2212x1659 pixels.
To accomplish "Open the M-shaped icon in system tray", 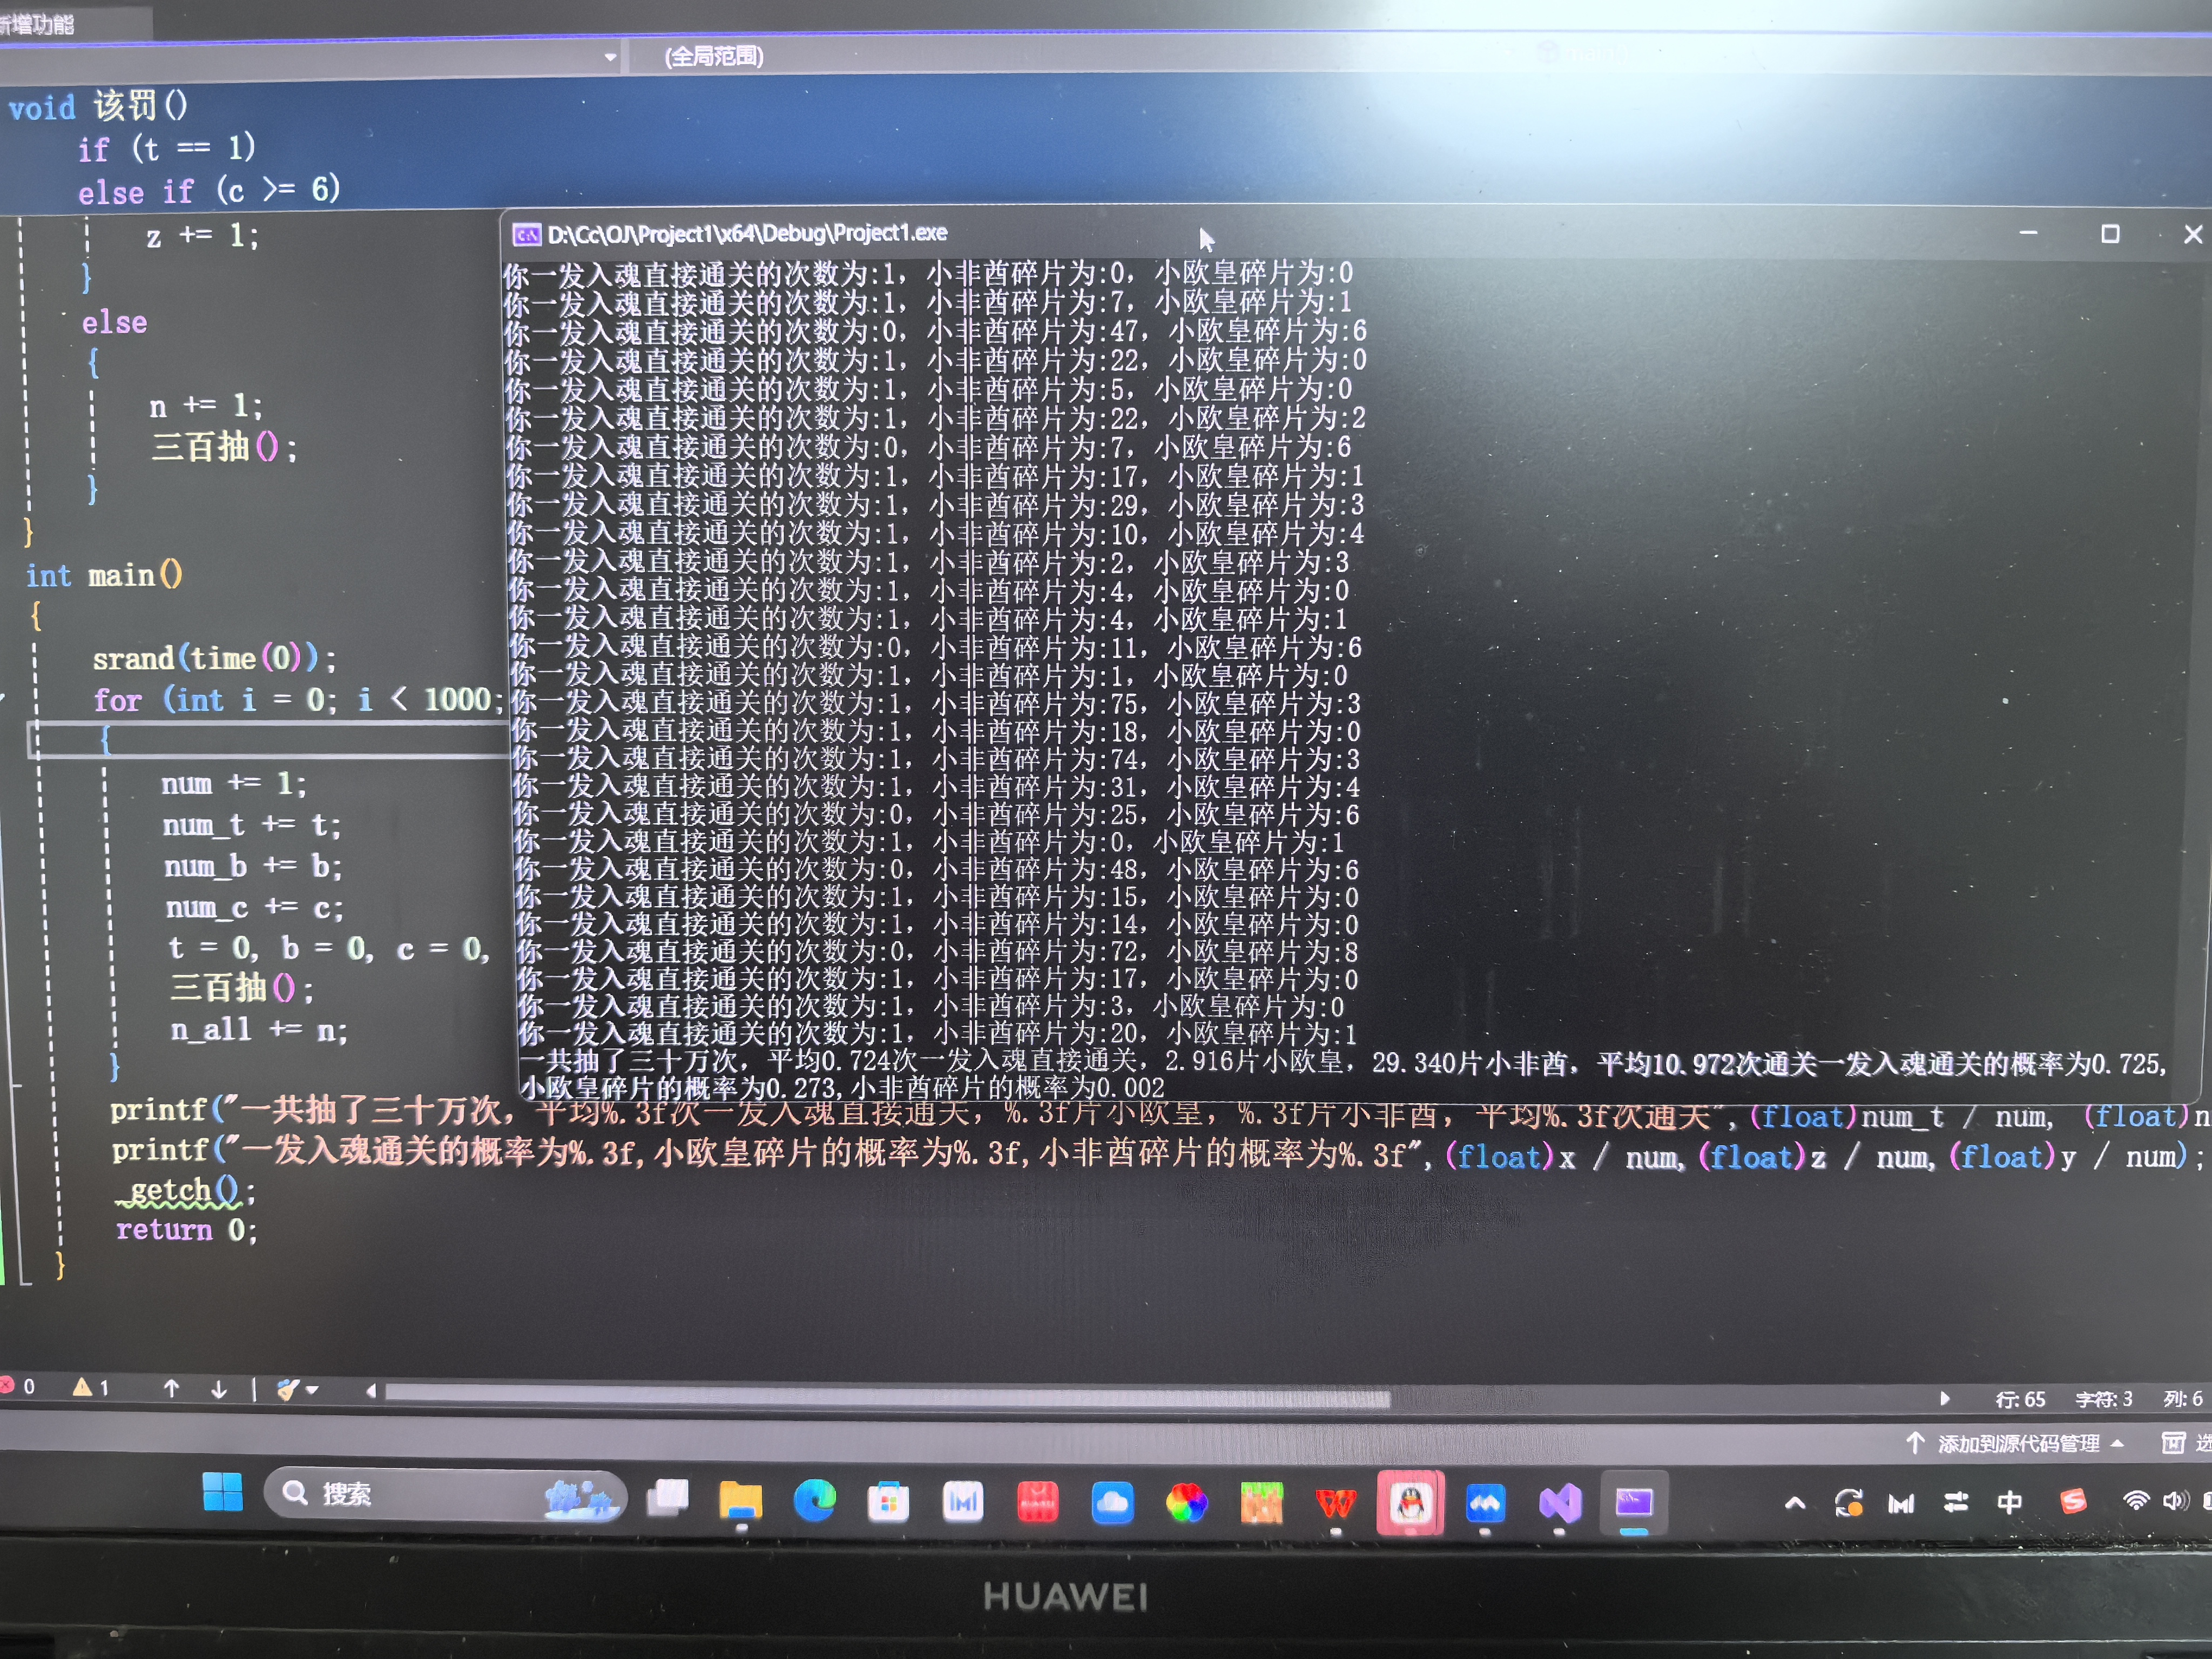I will [x=1902, y=1503].
